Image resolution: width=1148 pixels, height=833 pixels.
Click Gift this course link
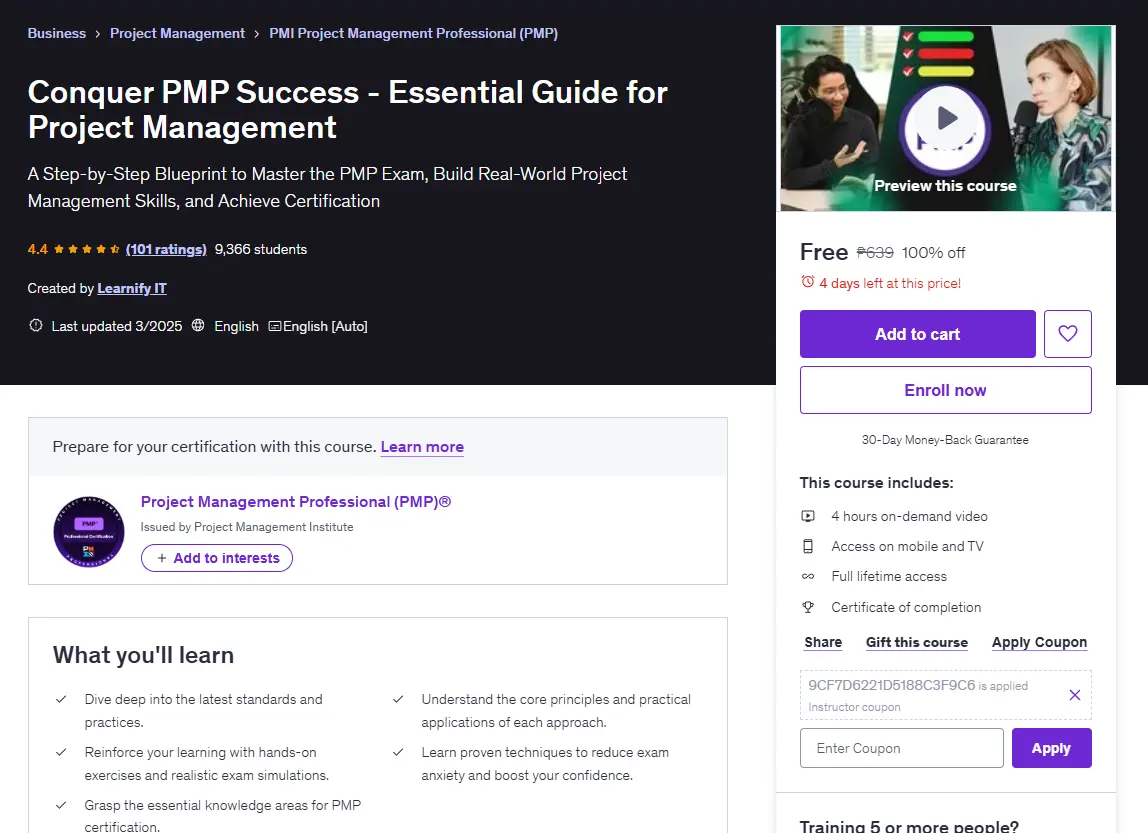(917, 642)
